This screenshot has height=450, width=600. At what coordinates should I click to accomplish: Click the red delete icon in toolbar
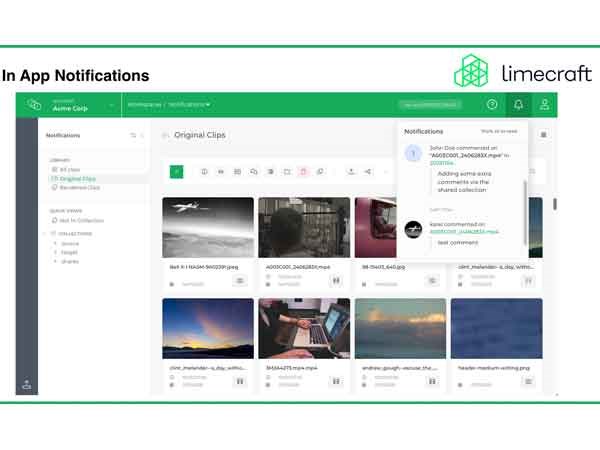tap(304, 172)
